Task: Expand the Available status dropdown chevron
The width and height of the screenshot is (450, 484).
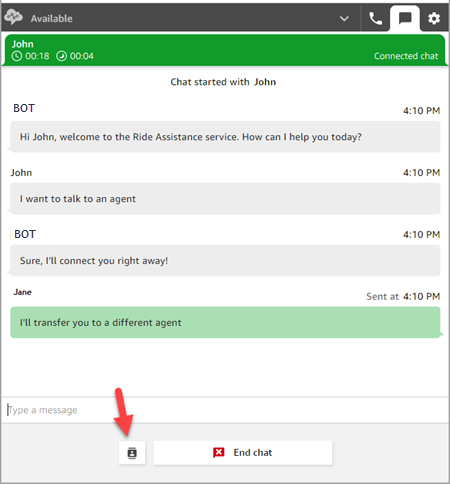Action: (344, 18)
